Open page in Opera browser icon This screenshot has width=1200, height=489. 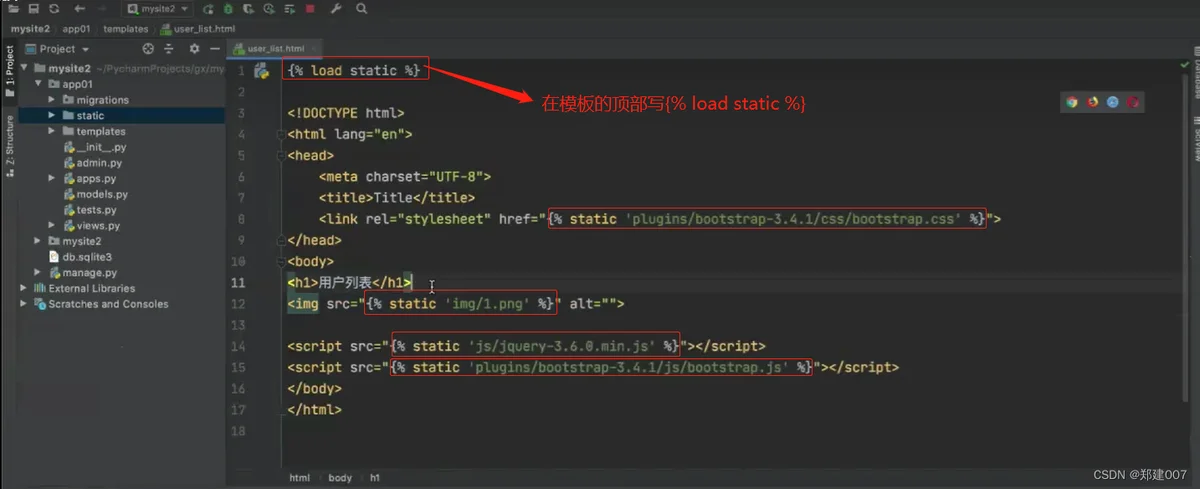1134,101
